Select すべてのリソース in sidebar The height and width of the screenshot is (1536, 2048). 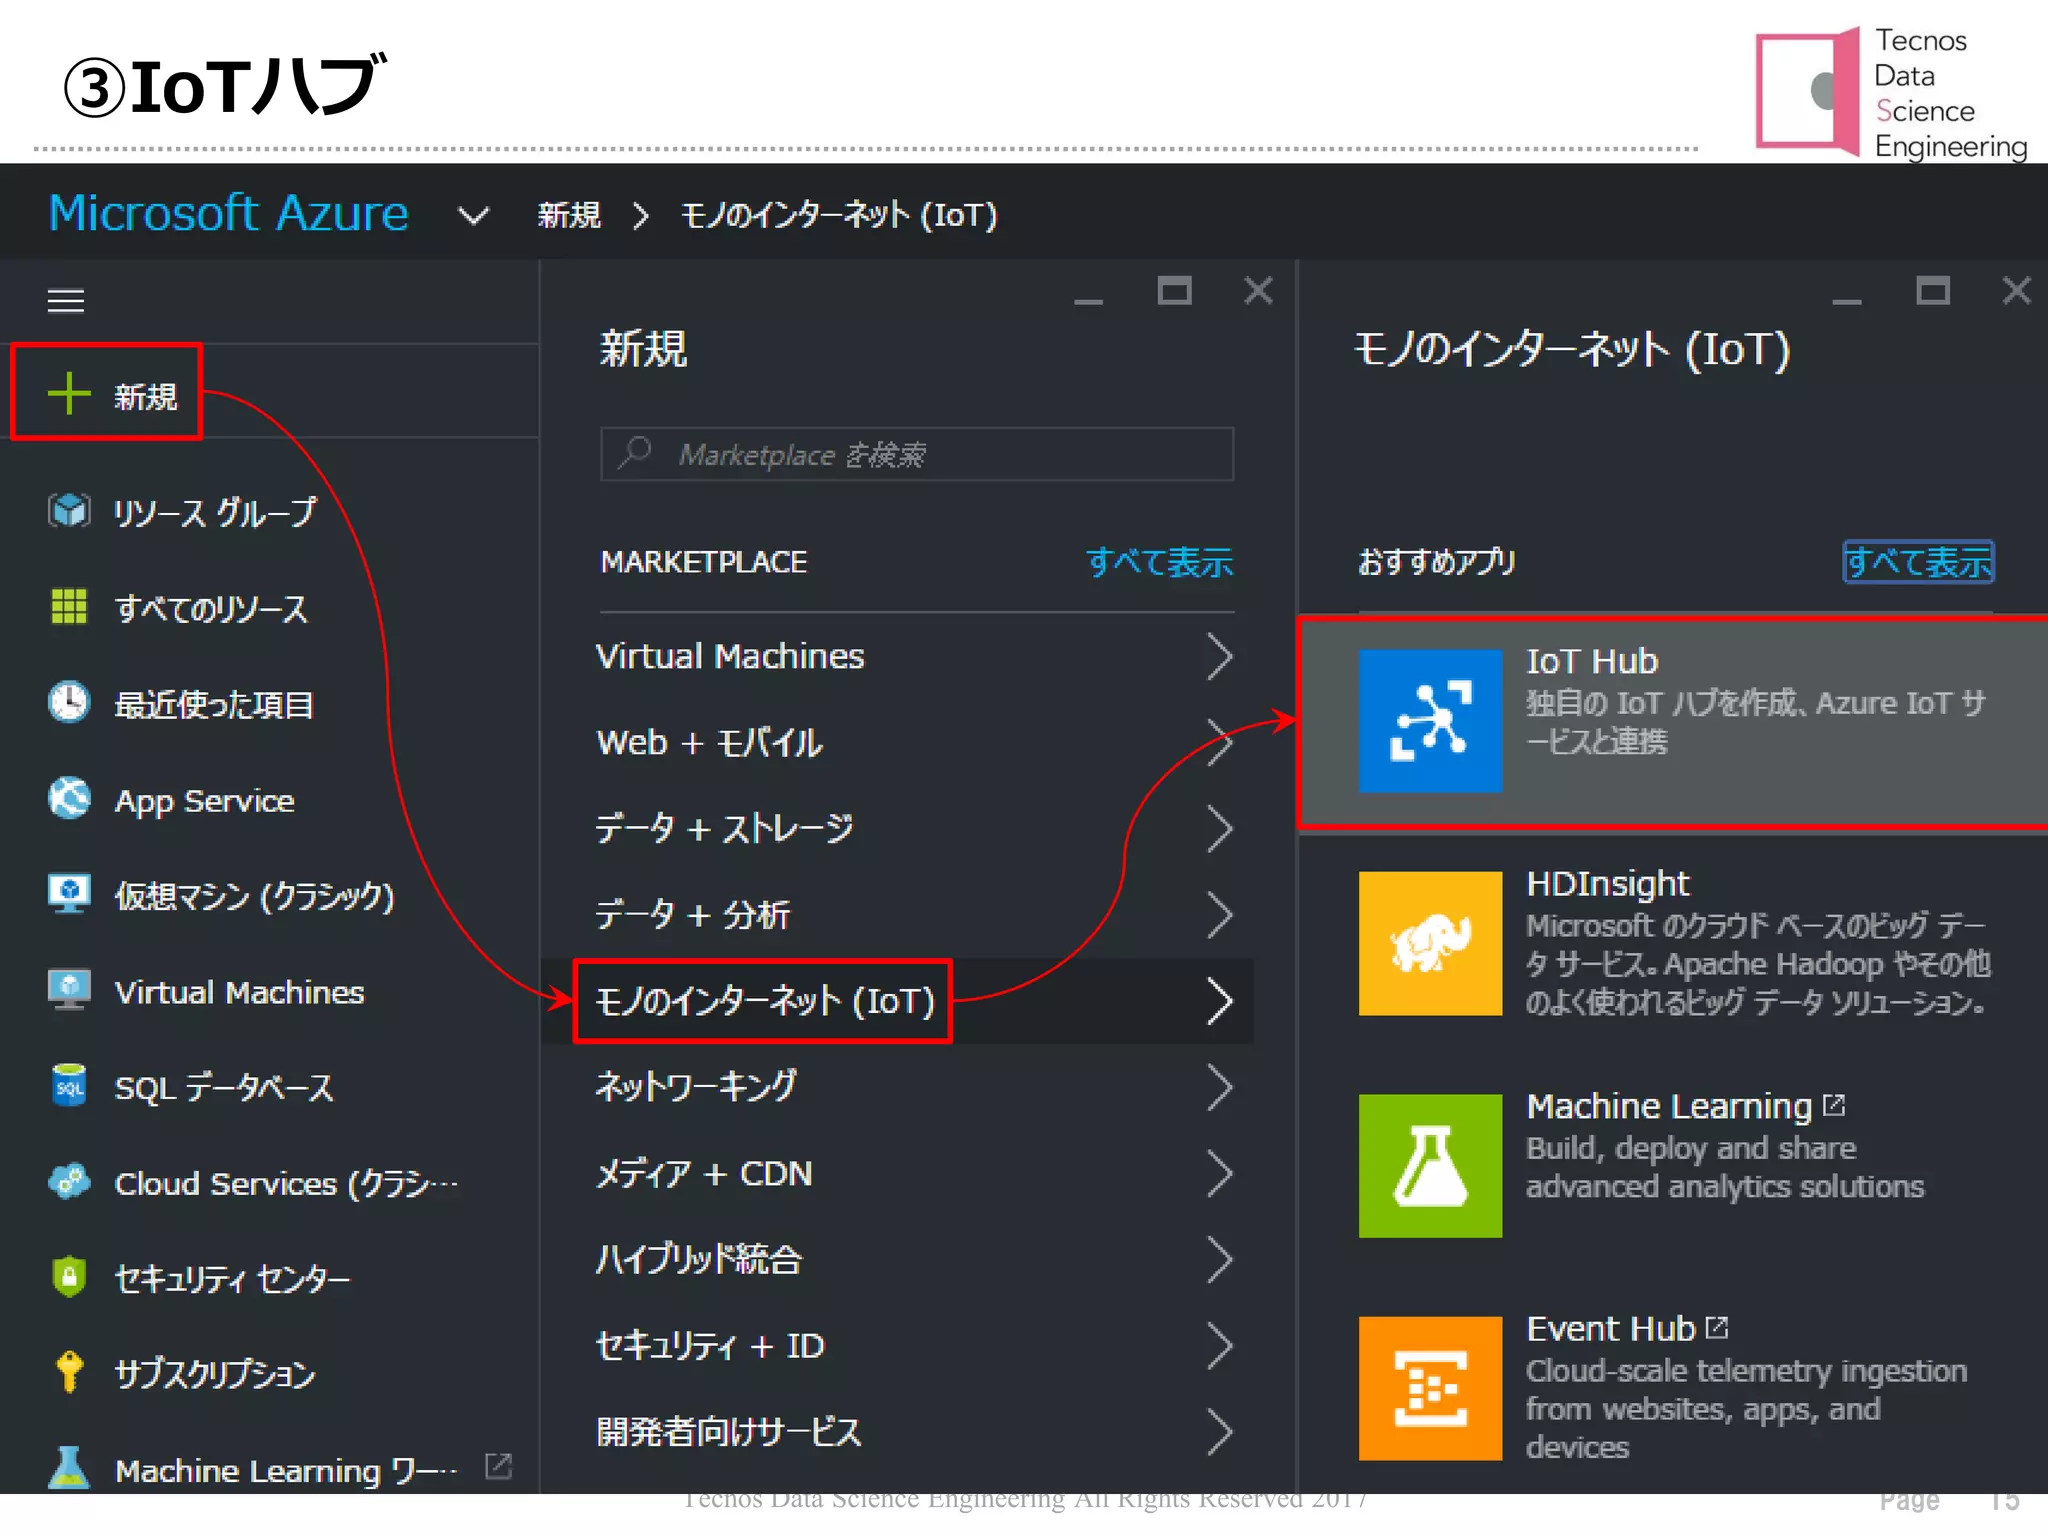(211, 608)
